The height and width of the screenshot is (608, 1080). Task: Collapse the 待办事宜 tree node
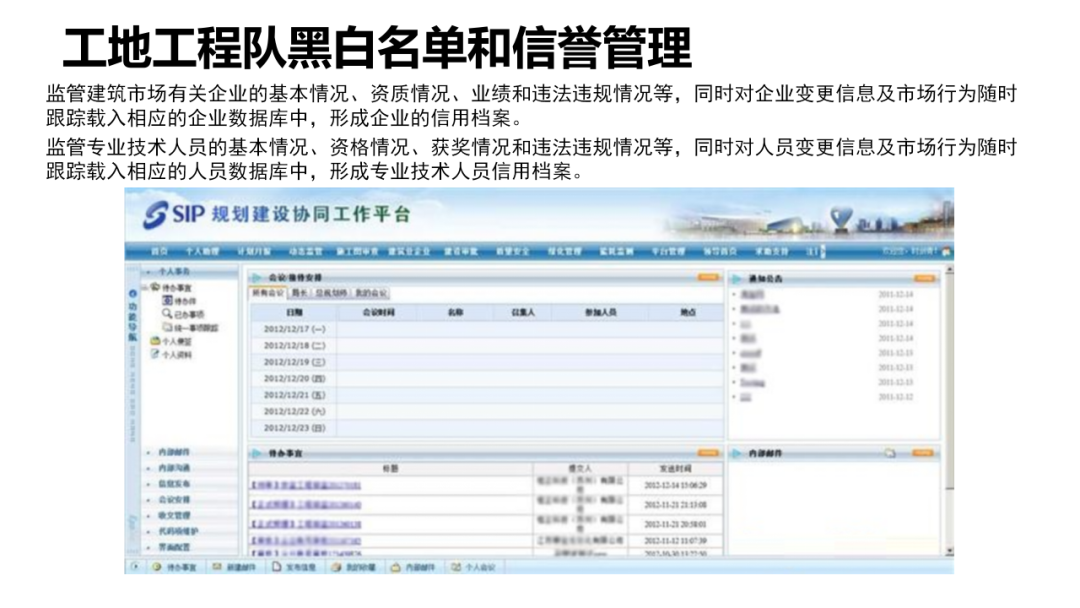point(146,287)
